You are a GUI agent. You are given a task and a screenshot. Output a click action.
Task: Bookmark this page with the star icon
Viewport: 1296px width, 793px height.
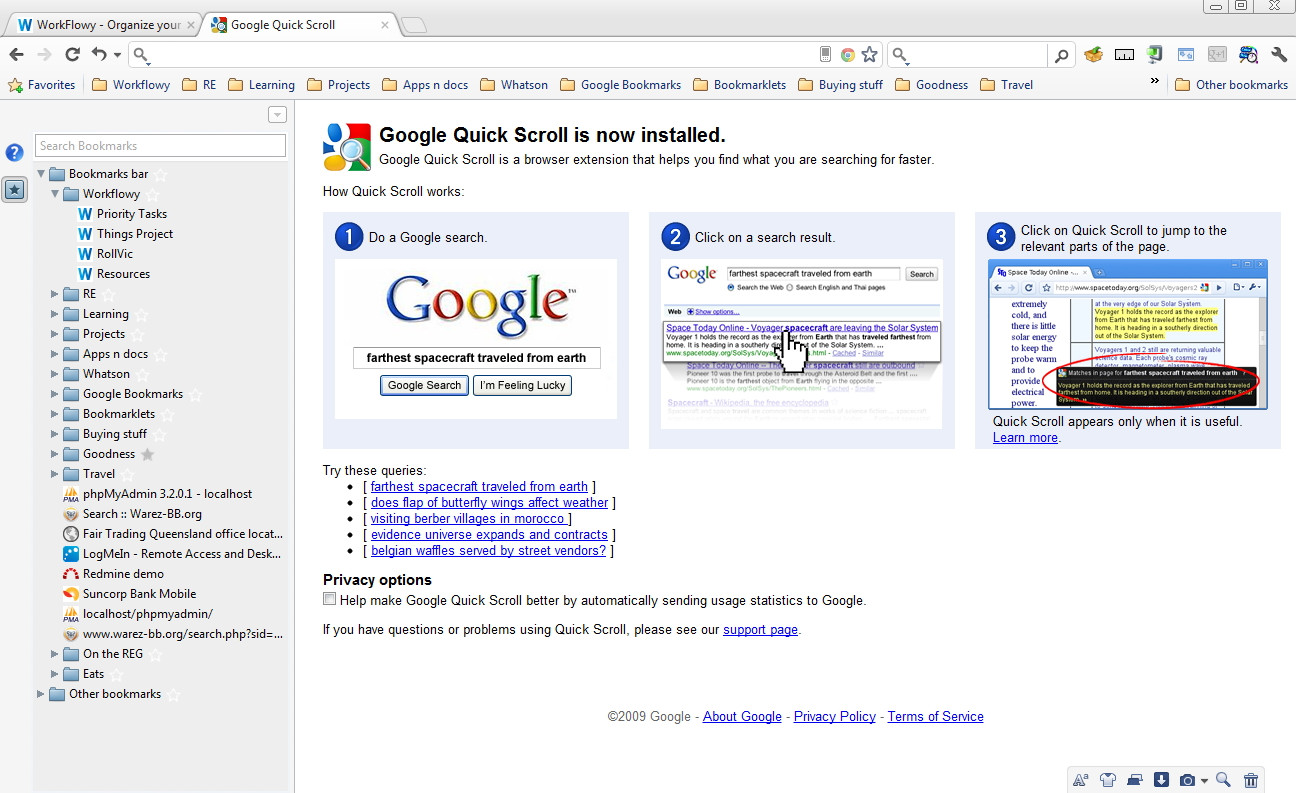click(870, 55)
